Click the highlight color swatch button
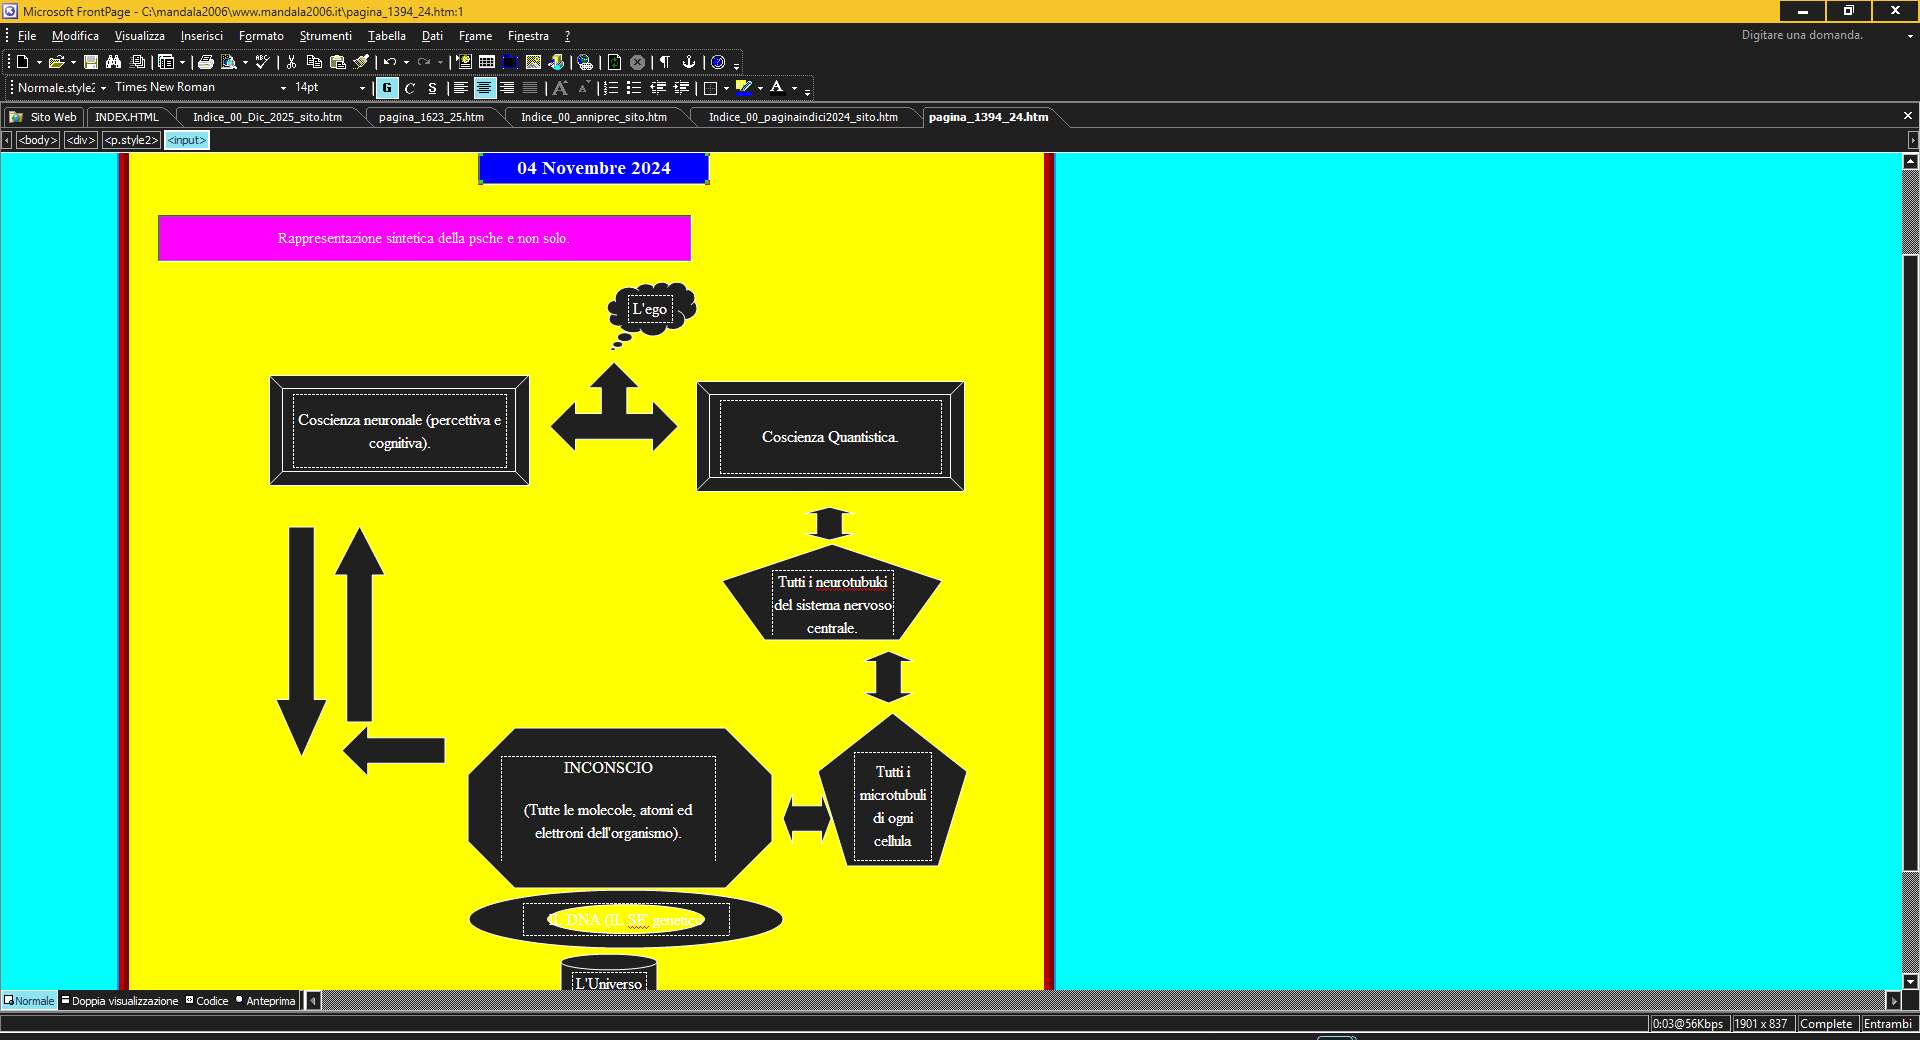Viewport: 1920px width, 1040px height. point(743,88)
